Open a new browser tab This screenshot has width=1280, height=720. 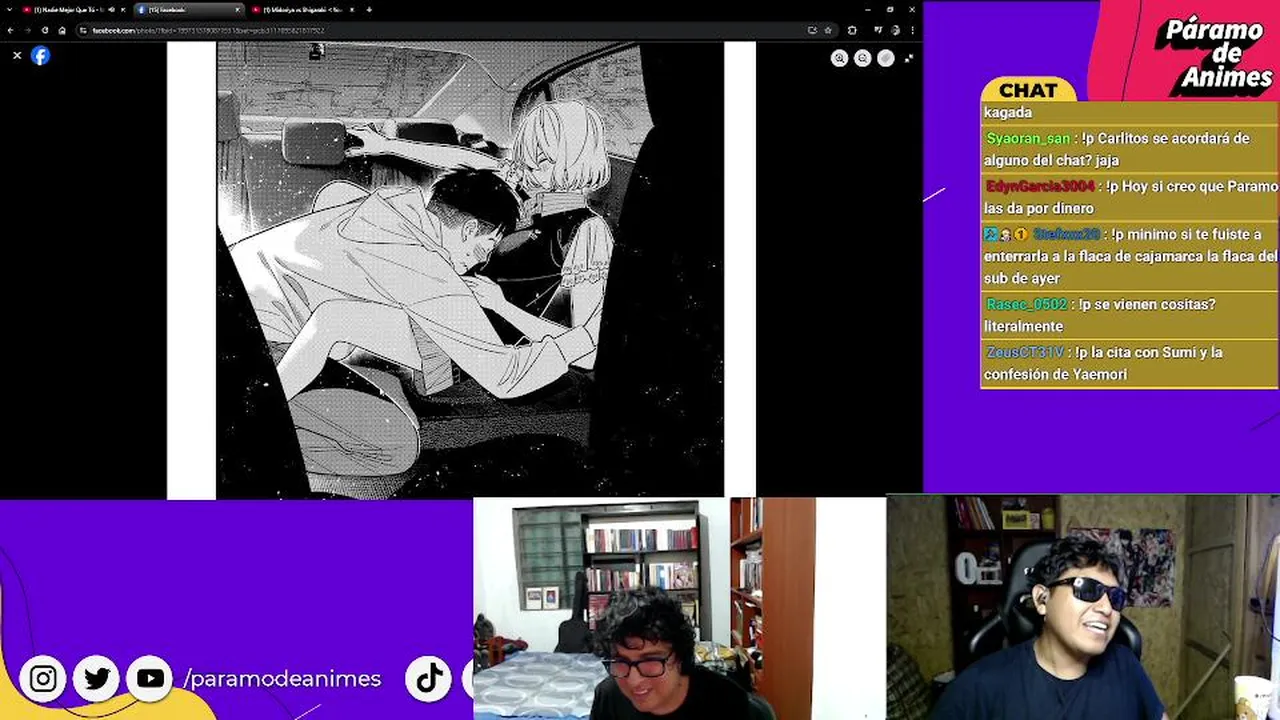coord(369,10)
